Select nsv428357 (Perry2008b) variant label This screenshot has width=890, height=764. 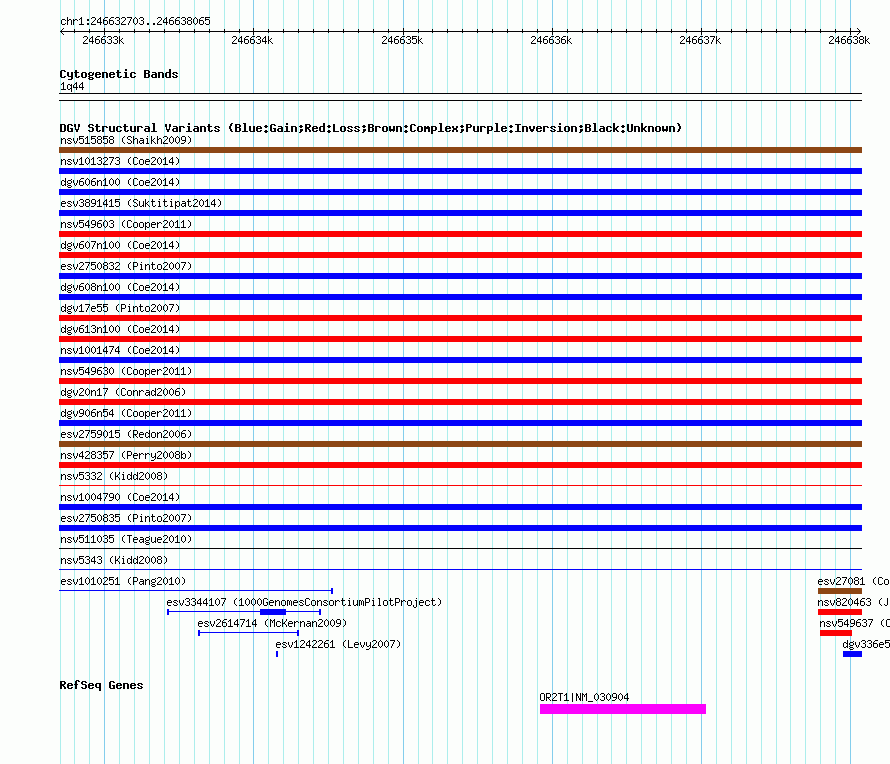point(126,455)
